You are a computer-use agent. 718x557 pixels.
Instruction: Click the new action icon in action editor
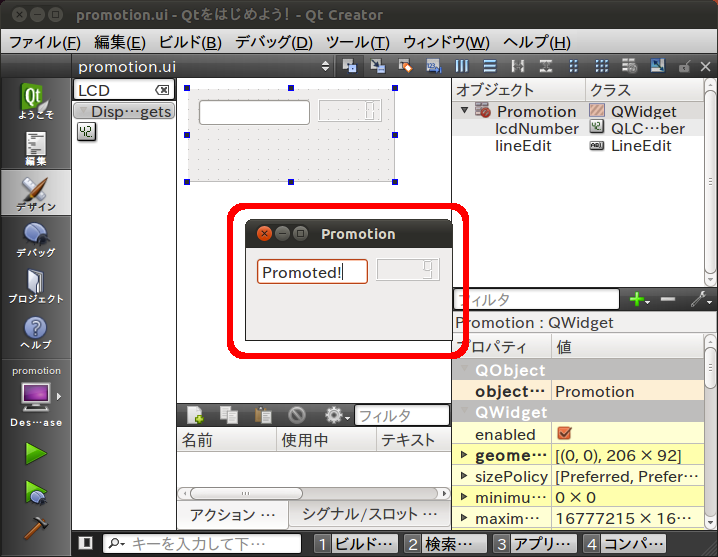pos(196,415)
